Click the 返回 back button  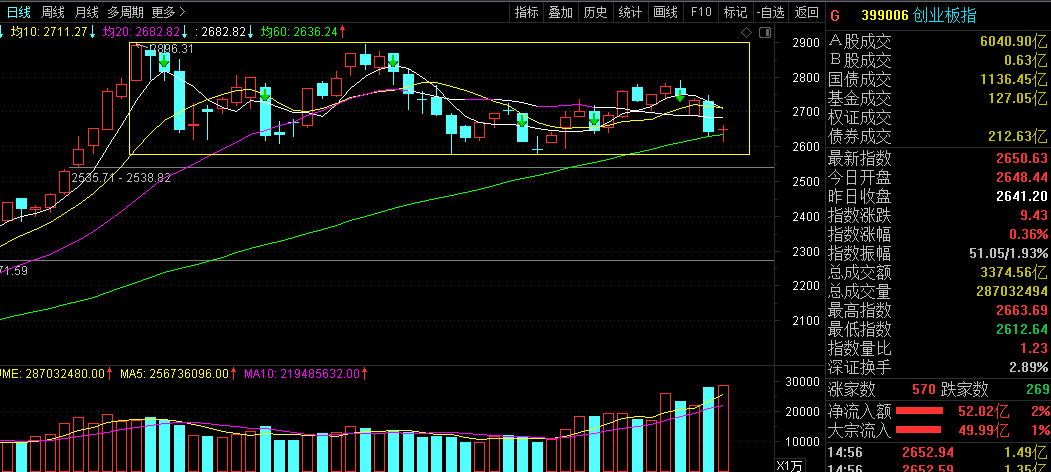pyautogui.click(x=806, y=12)
